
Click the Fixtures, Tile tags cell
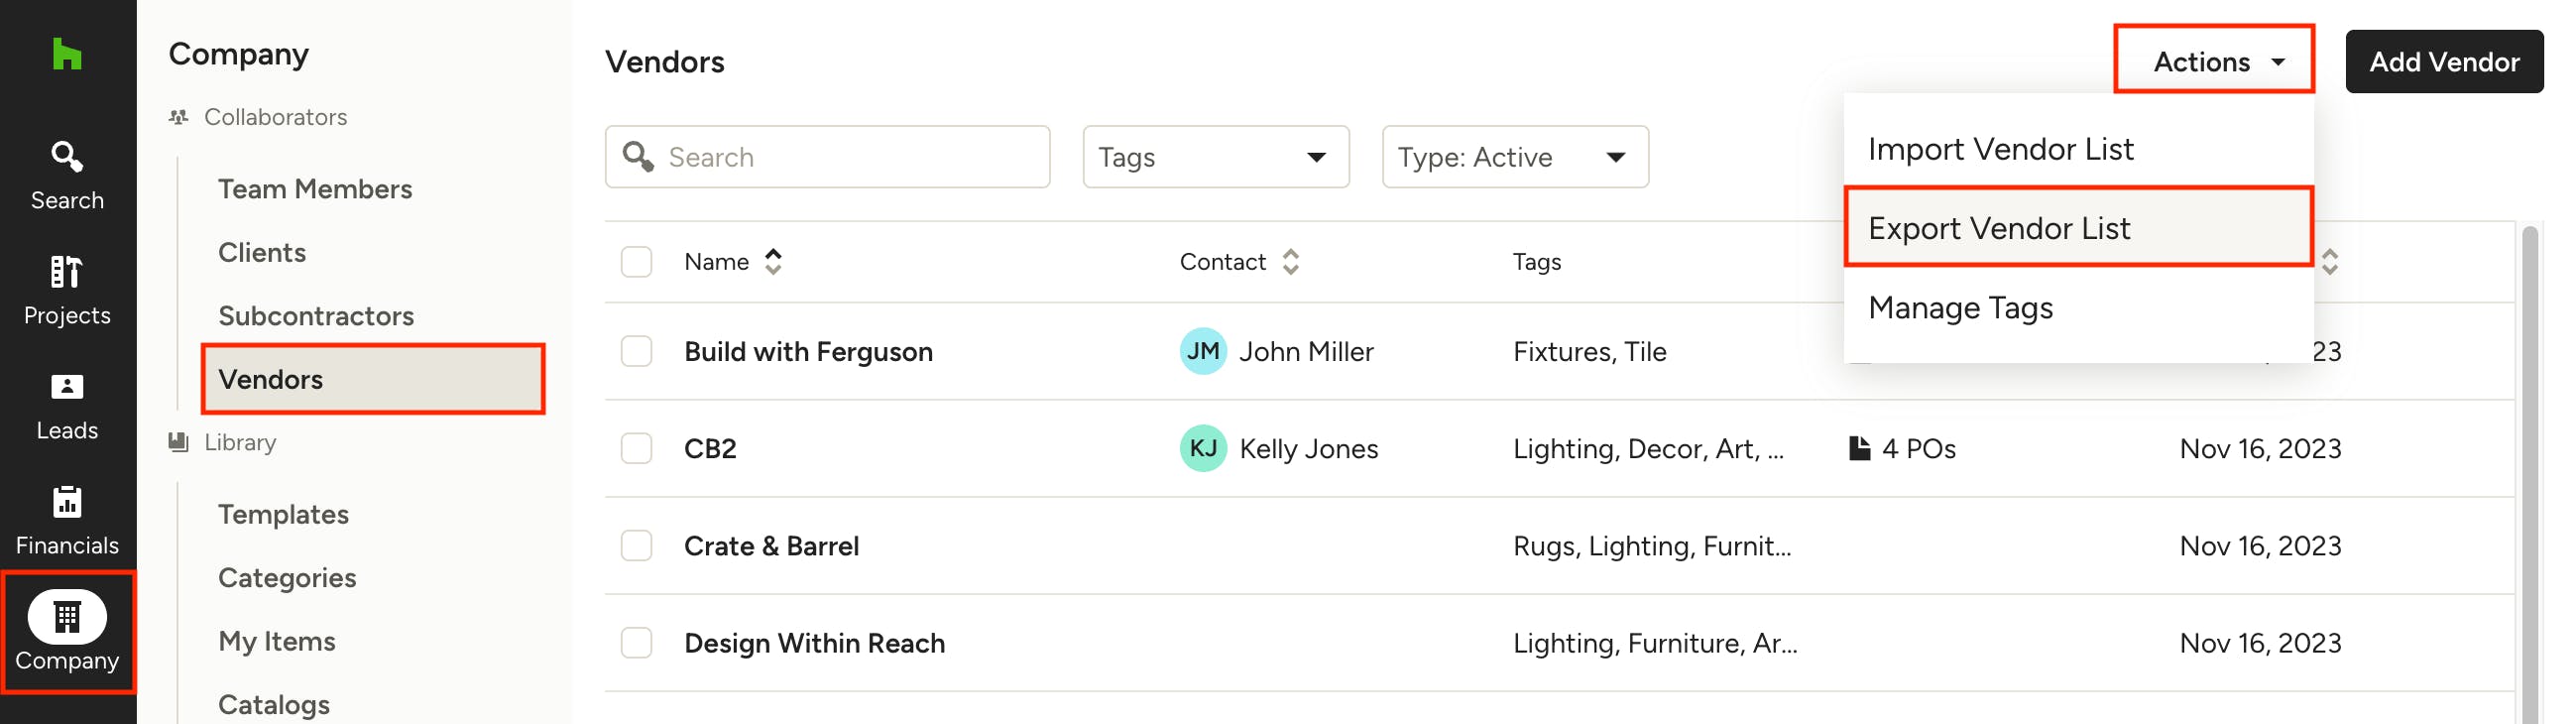click(1589, 351)
